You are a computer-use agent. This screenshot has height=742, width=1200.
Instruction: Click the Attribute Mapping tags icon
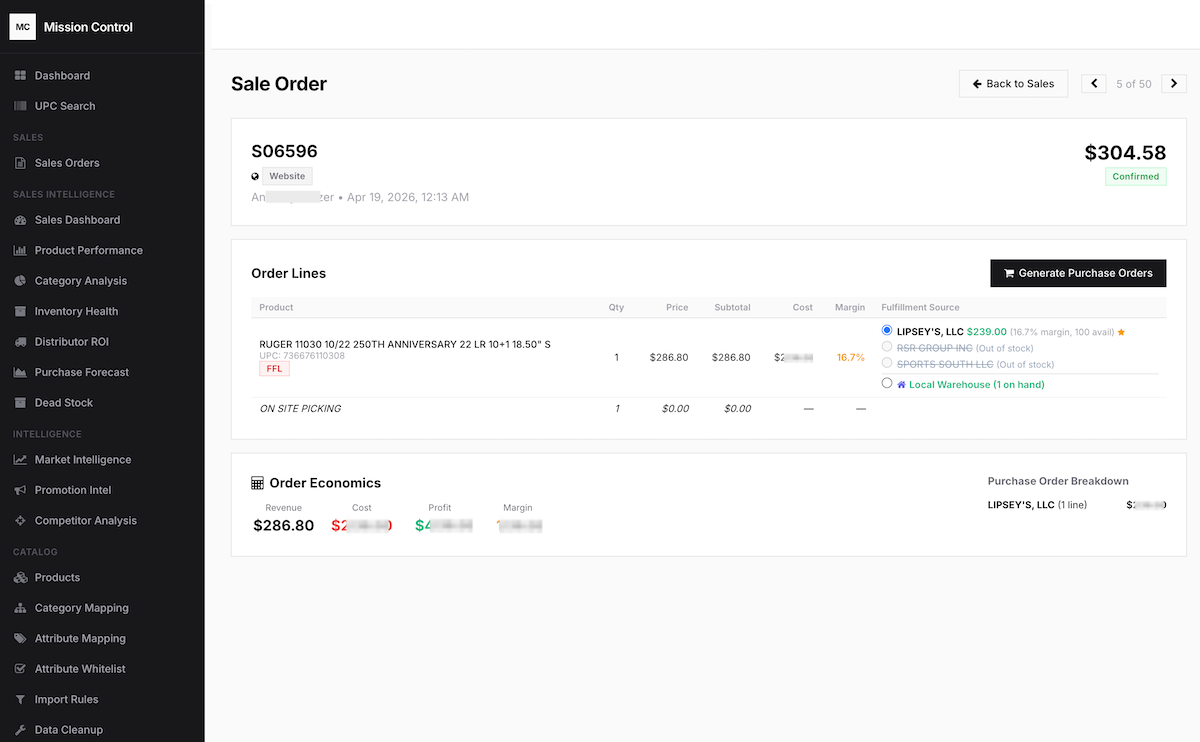coord(21,639)
